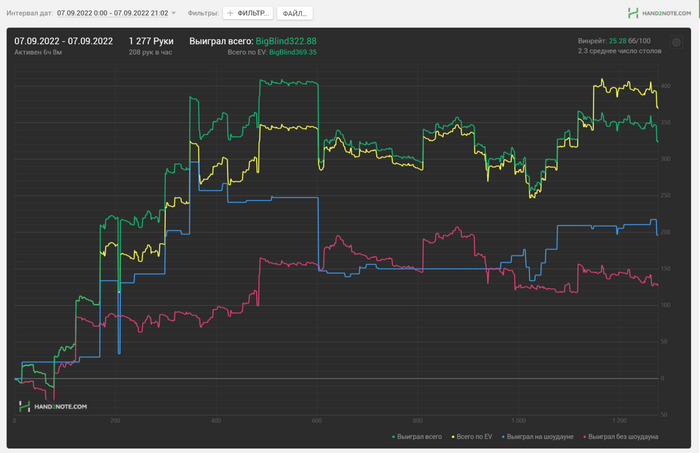Click the green legend dot for Выиграл всего
The image size is (700, 453).
[x=393, y=437]
